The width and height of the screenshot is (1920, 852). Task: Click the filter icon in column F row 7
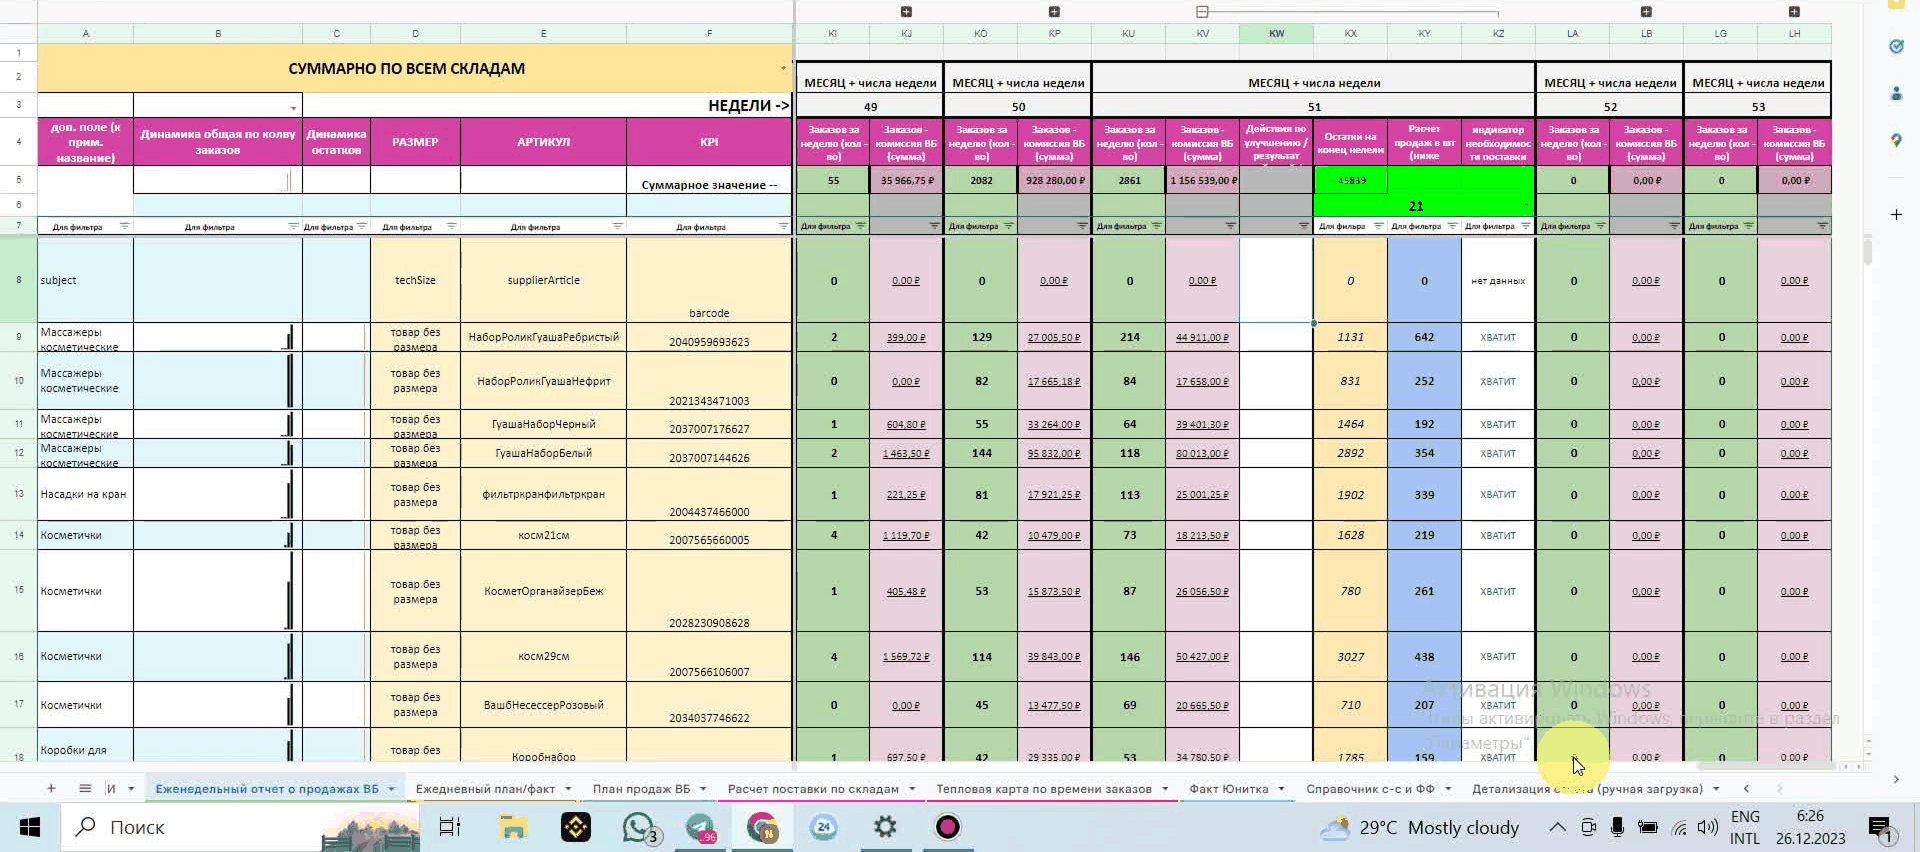click(x=783, y=226)
